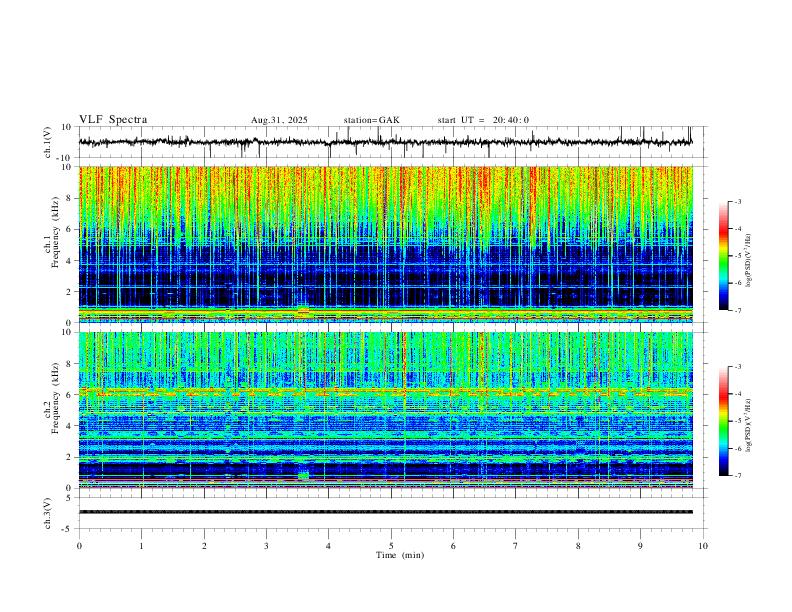Click the "9" tick on the time axis
Image resolution: width=792 pixels, height=612 pixels.
640,546
